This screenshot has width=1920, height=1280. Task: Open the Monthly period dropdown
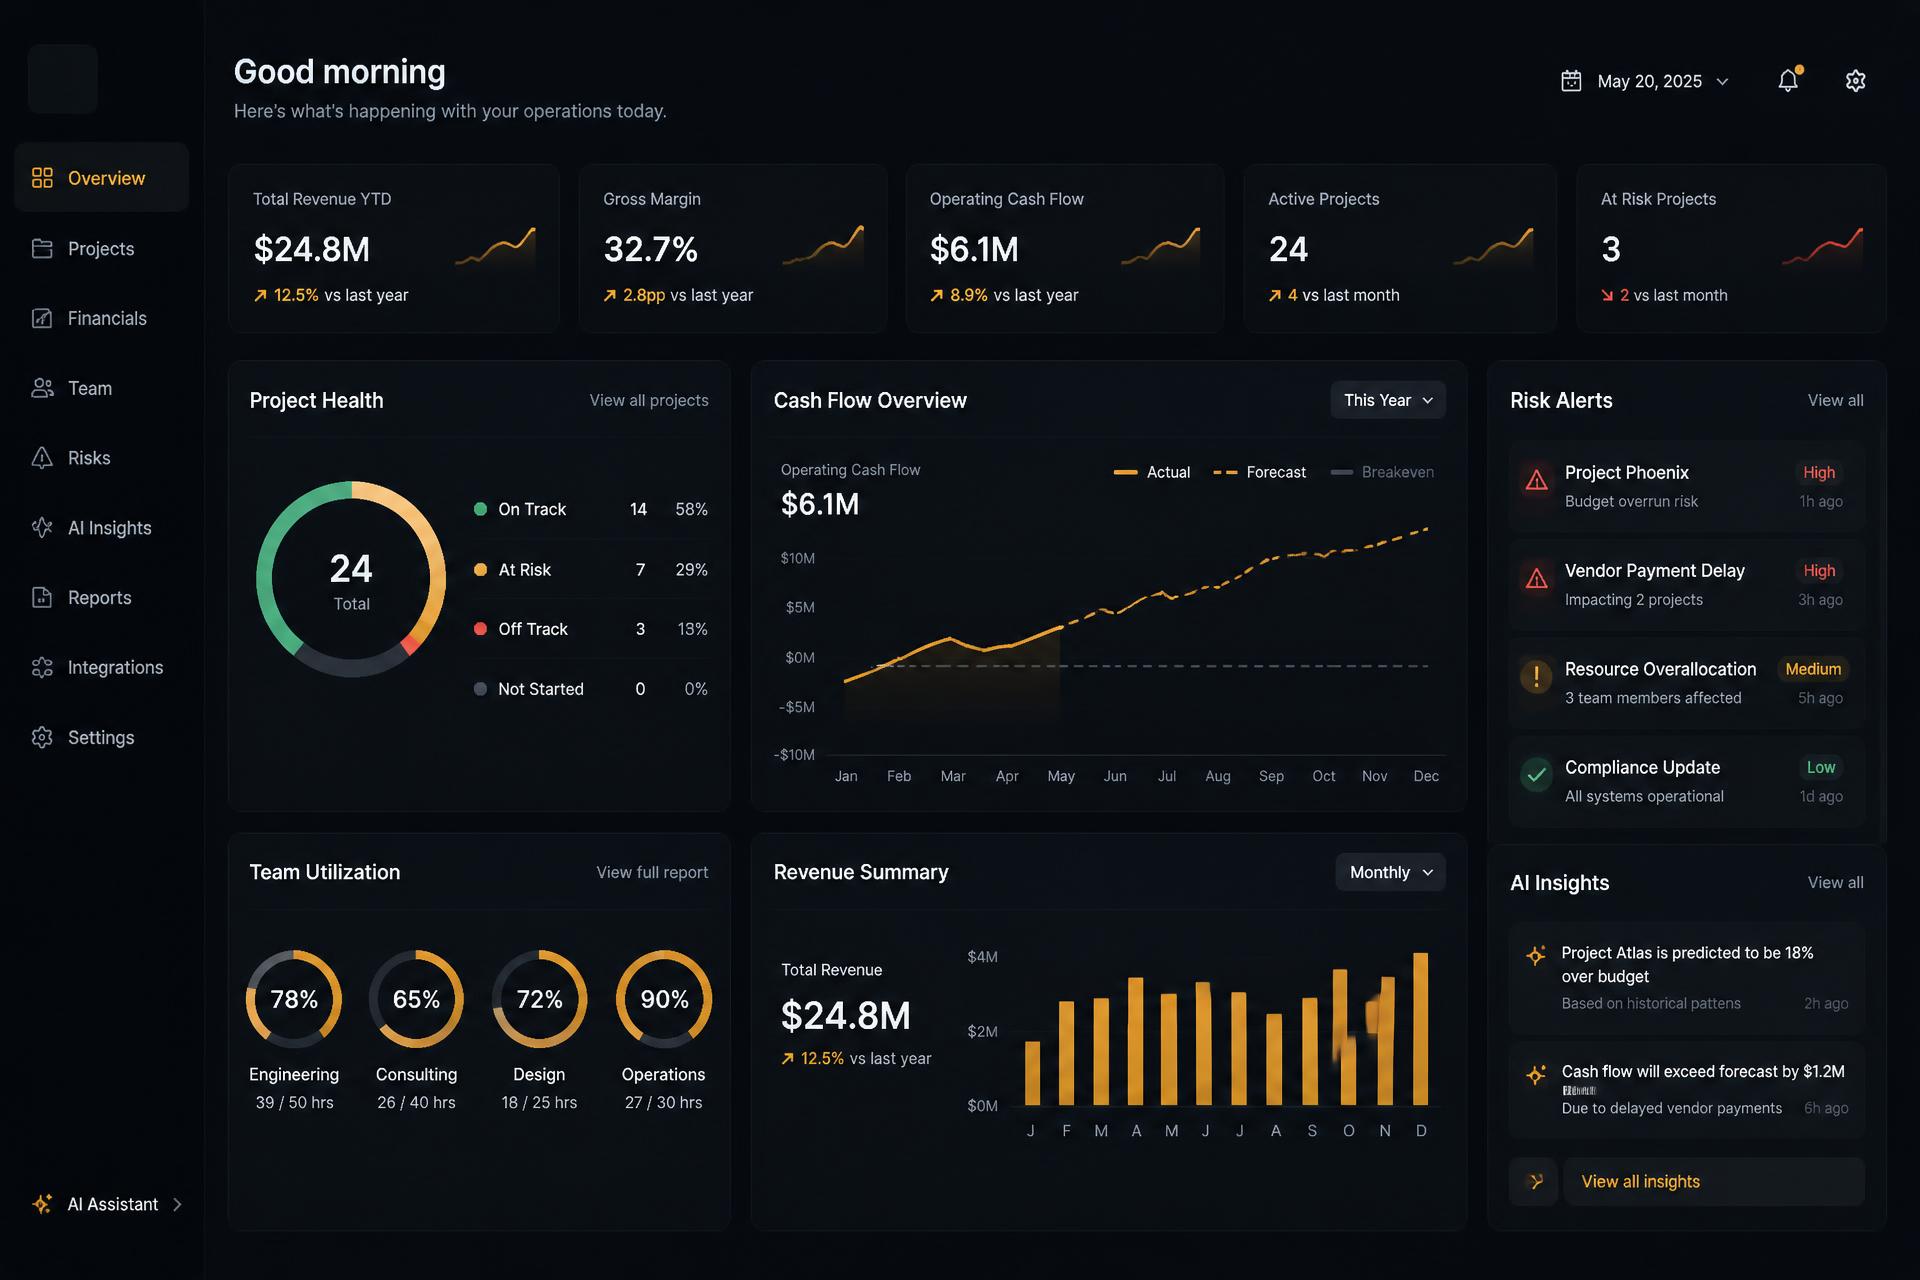click(1391, 872)
